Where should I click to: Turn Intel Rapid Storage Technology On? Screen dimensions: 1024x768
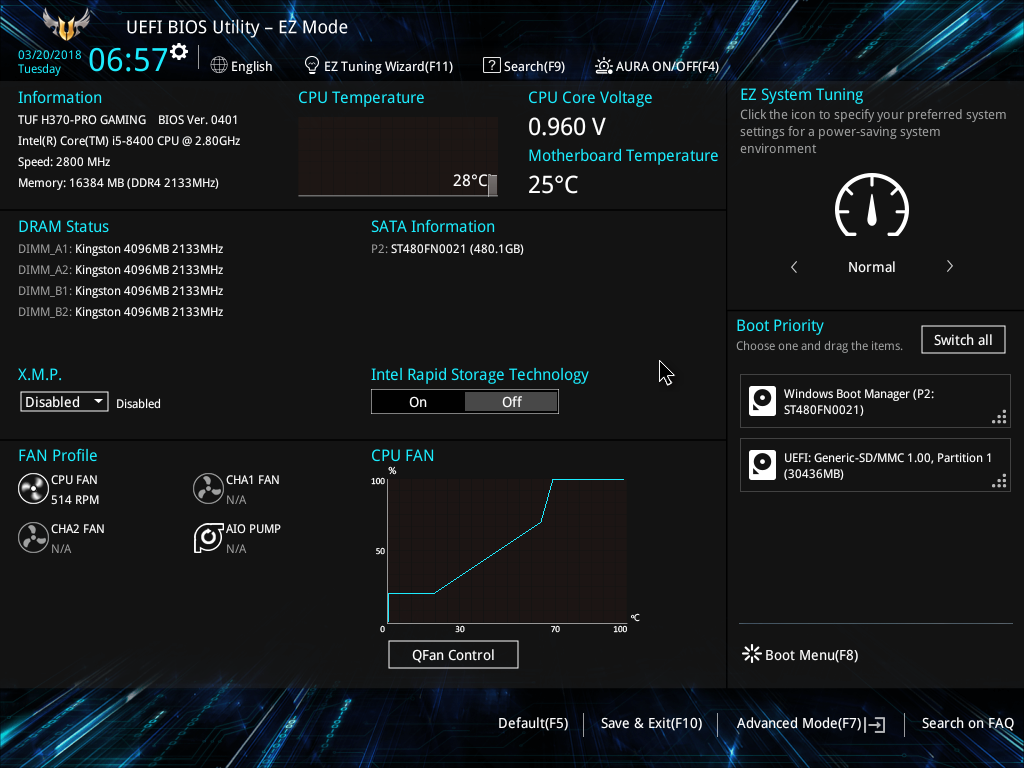pyautogui.click(x=418, y=402)
